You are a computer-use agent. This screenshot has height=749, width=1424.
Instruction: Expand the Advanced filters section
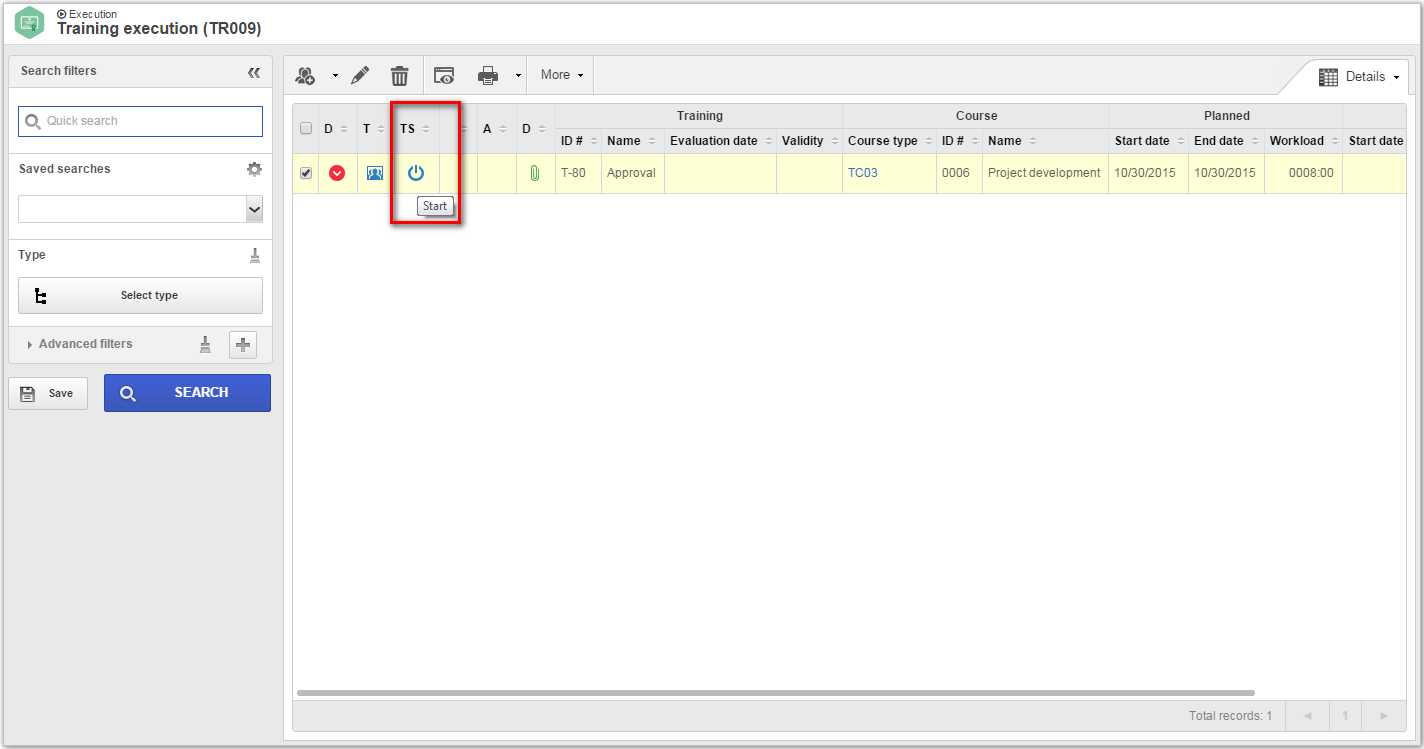click(80, 344)
